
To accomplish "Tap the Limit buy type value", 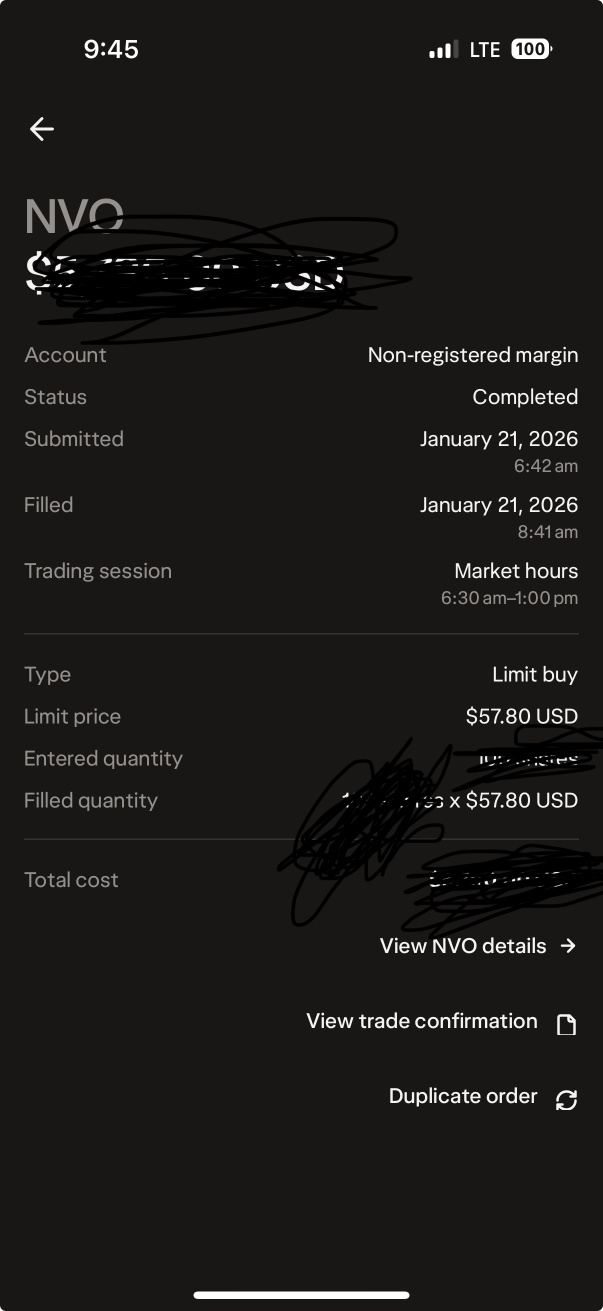I will pyautogui.click(x=535, y=675).
